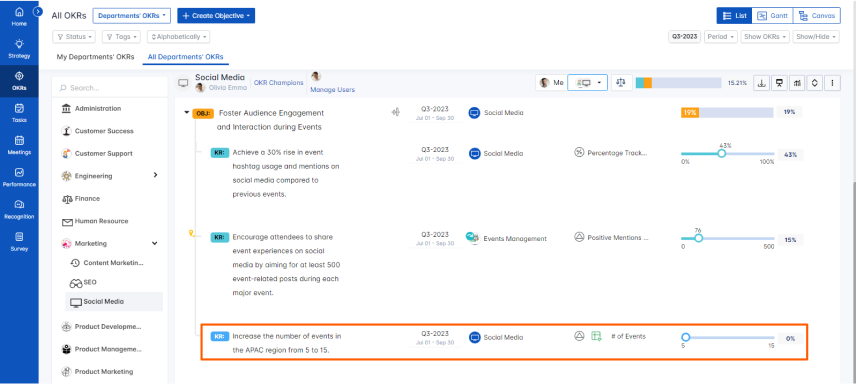Open the Departments' OKRs dropdown
Image resolution: width=856 pixels, height=384 pixels.
pos(132,16)
